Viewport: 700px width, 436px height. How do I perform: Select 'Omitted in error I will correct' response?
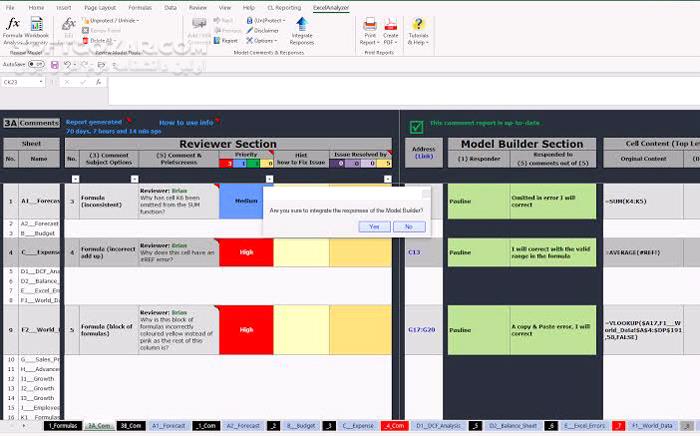[x=553, y=201]
